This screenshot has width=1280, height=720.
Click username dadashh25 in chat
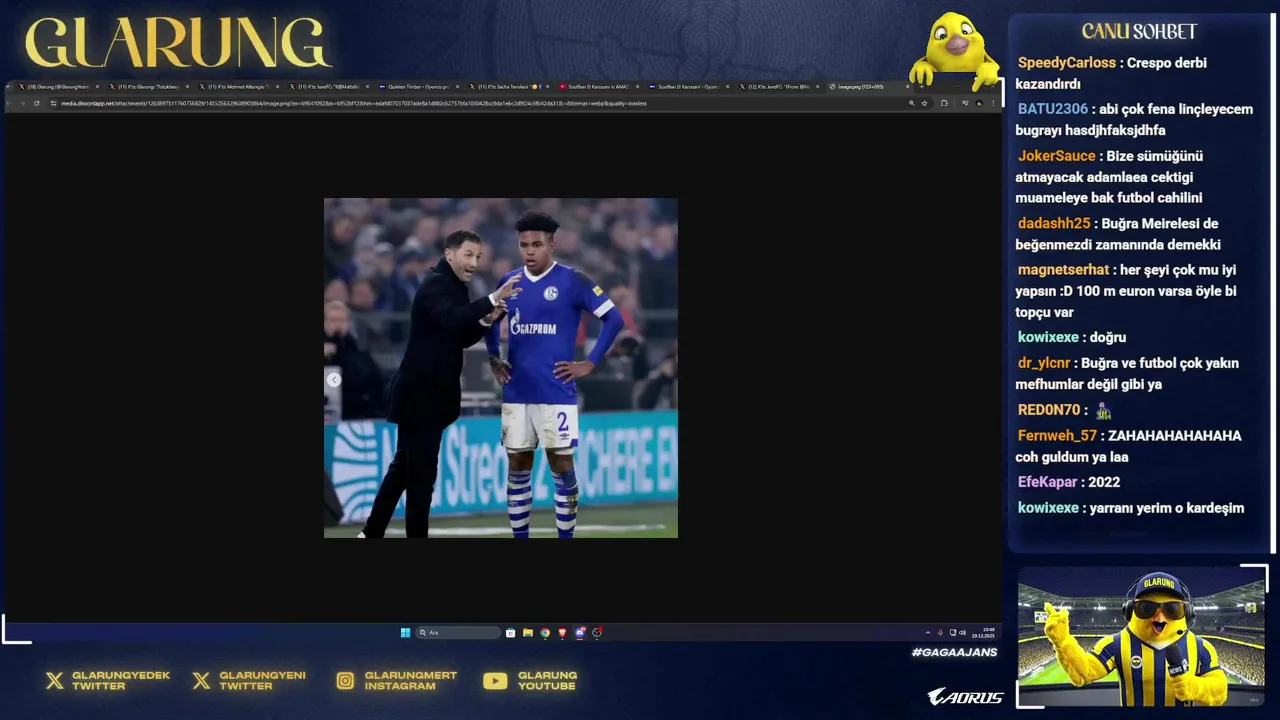(x=1054, y=224)
